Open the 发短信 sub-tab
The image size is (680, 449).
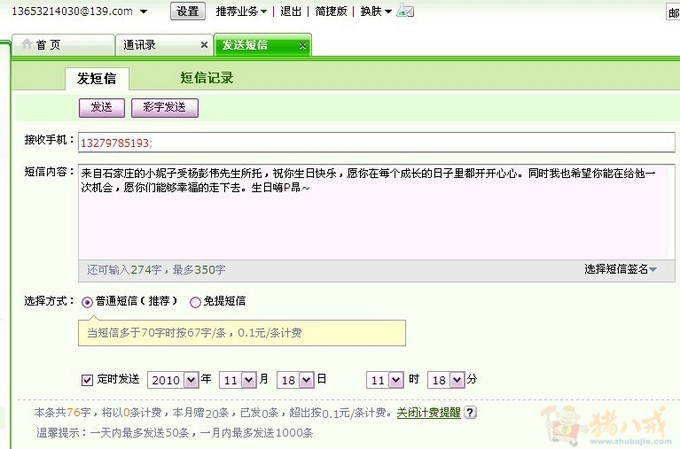pos(97,79)
